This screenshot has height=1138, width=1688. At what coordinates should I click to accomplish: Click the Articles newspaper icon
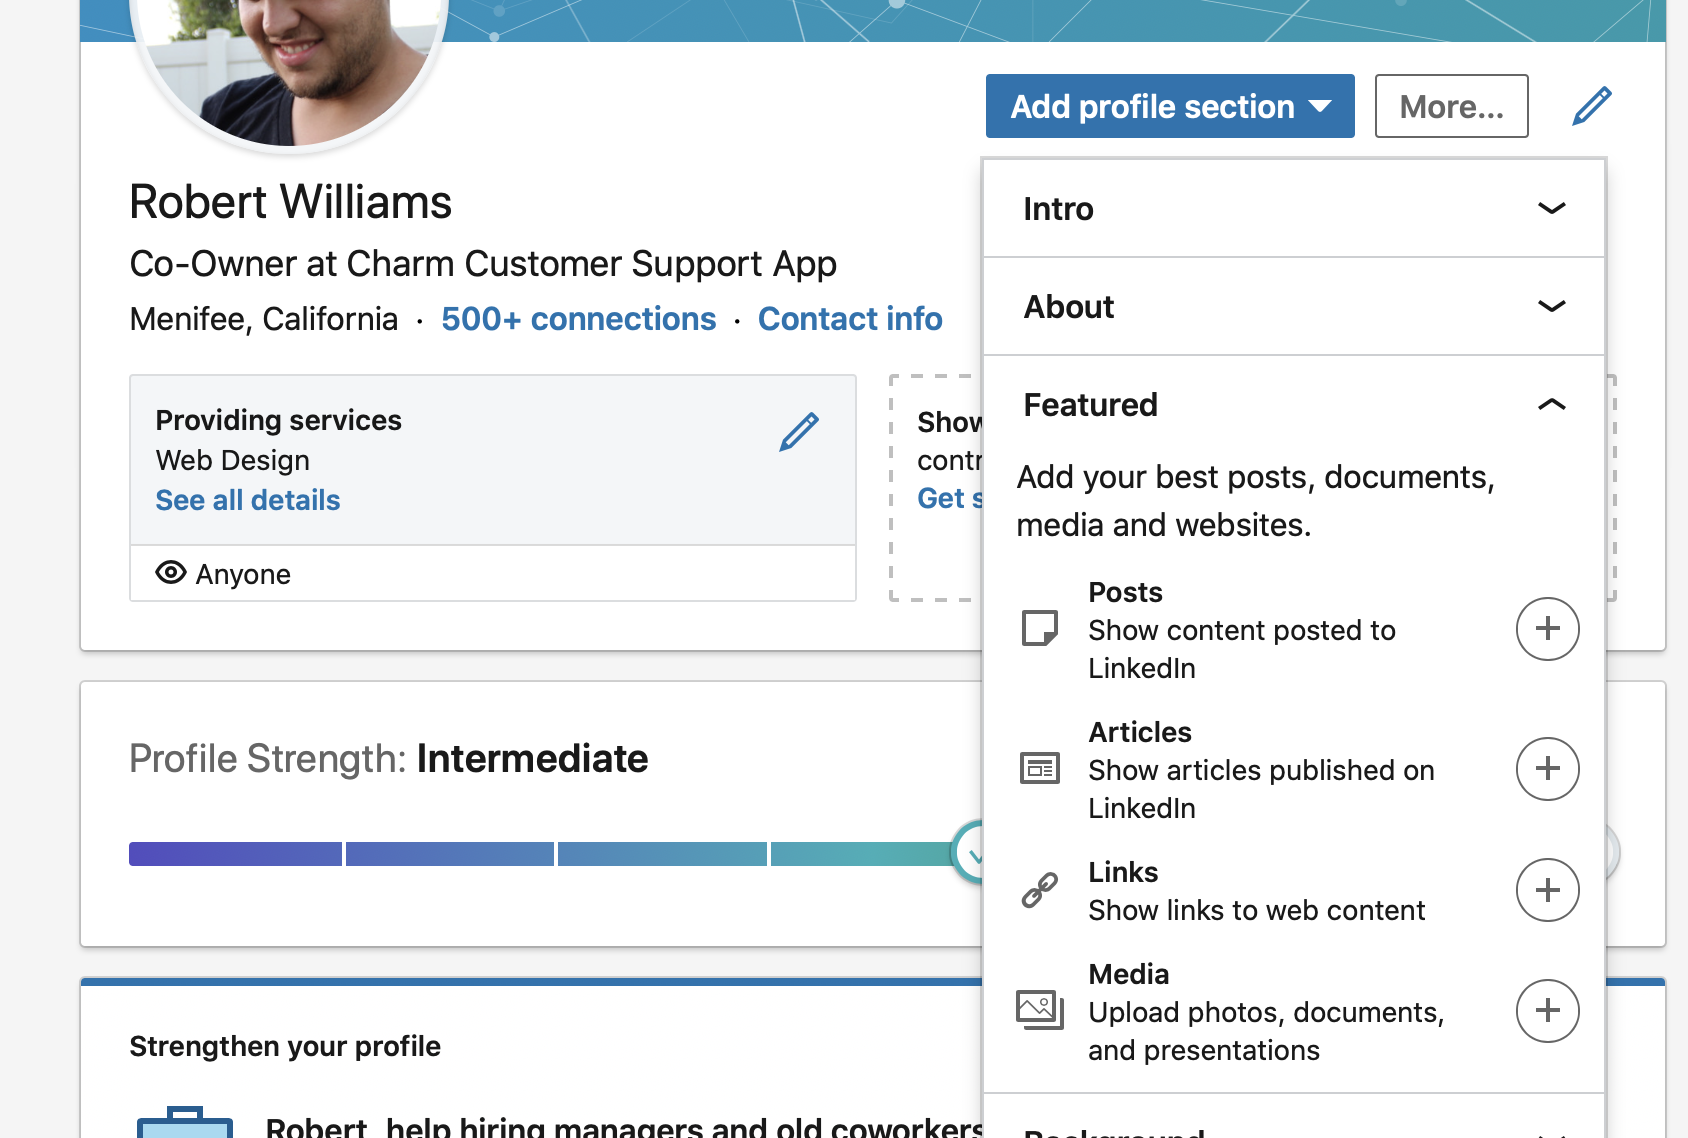coord(1039,769)
